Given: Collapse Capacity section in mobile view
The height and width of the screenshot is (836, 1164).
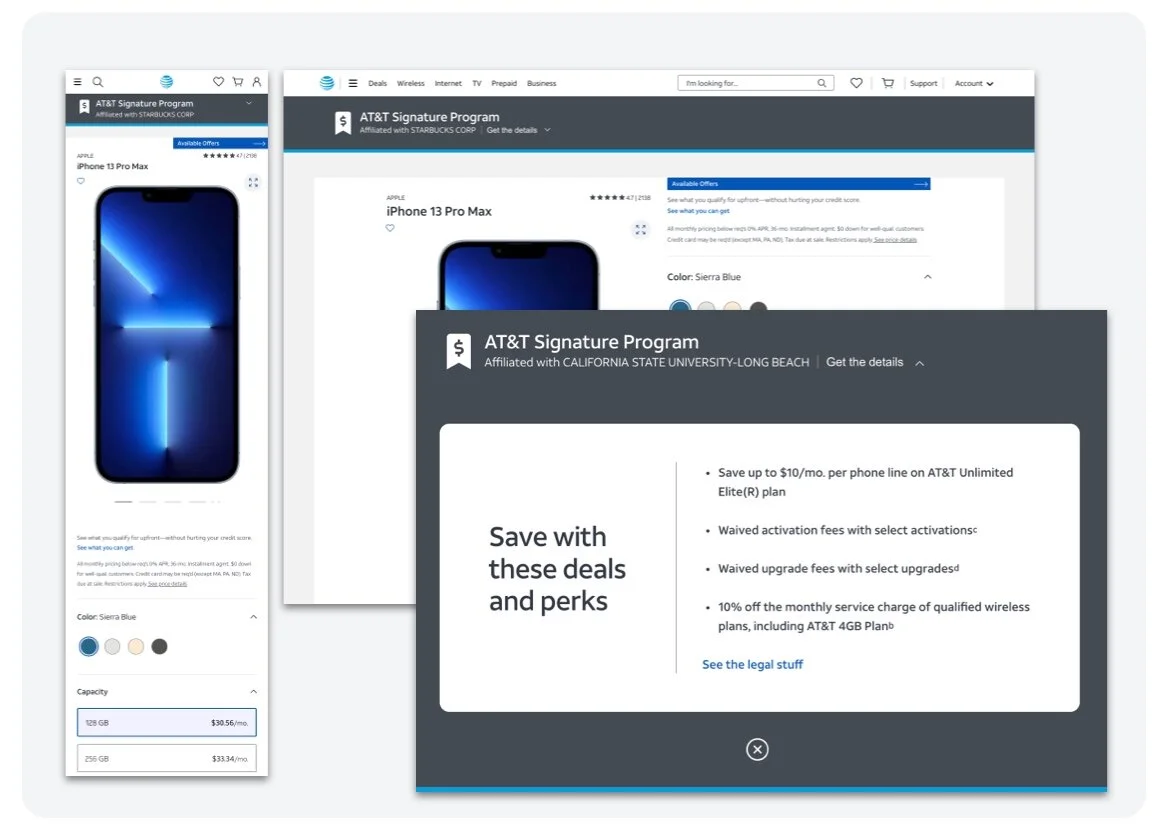Looking at the screenshot, I should click(x=253, y=691).
